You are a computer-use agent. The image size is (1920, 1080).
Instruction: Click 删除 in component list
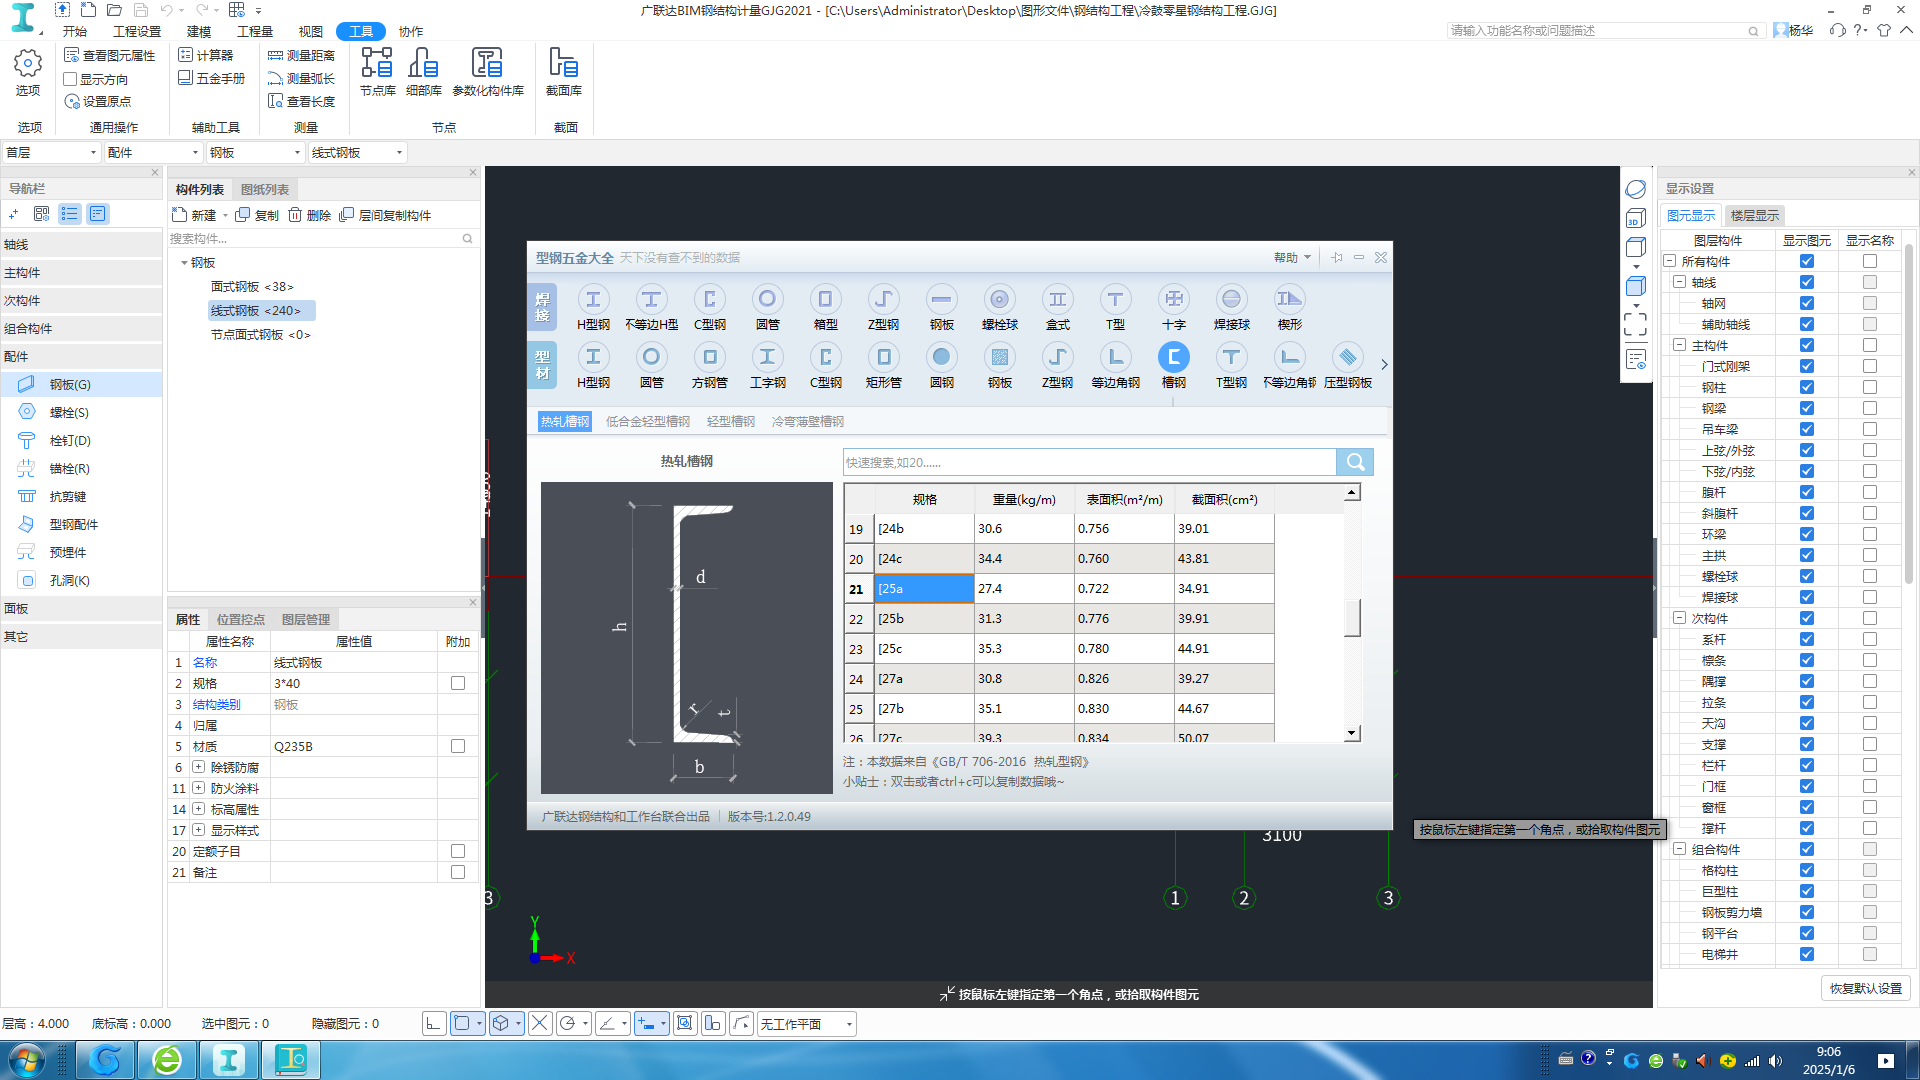click(x=309, y=215)
